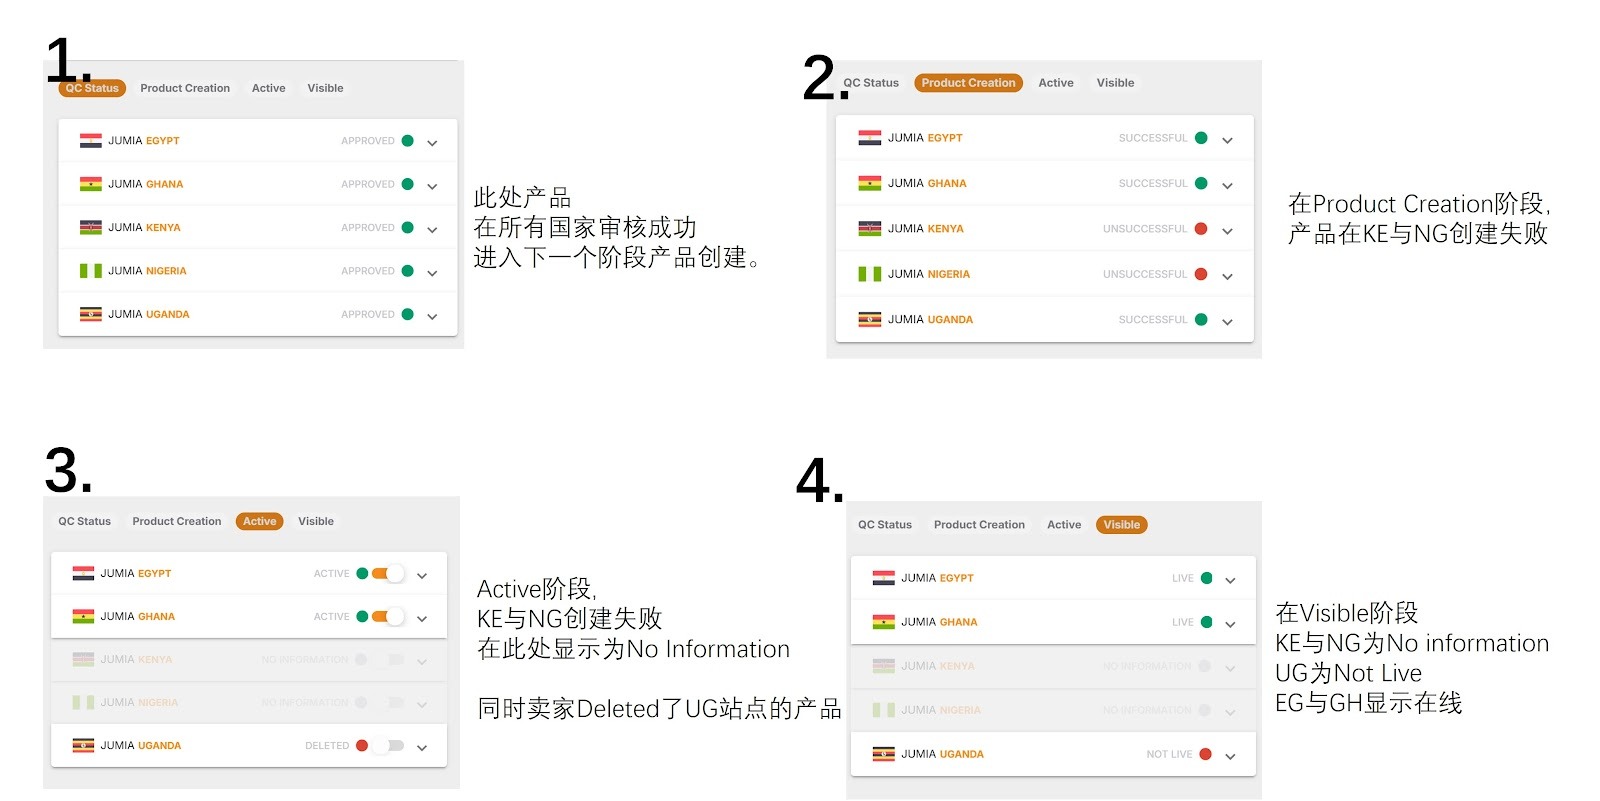Viewport: 1600px width, 801px height.
Task: Expand Jumia Egypt row showing Live
Action: [1230, 580]
